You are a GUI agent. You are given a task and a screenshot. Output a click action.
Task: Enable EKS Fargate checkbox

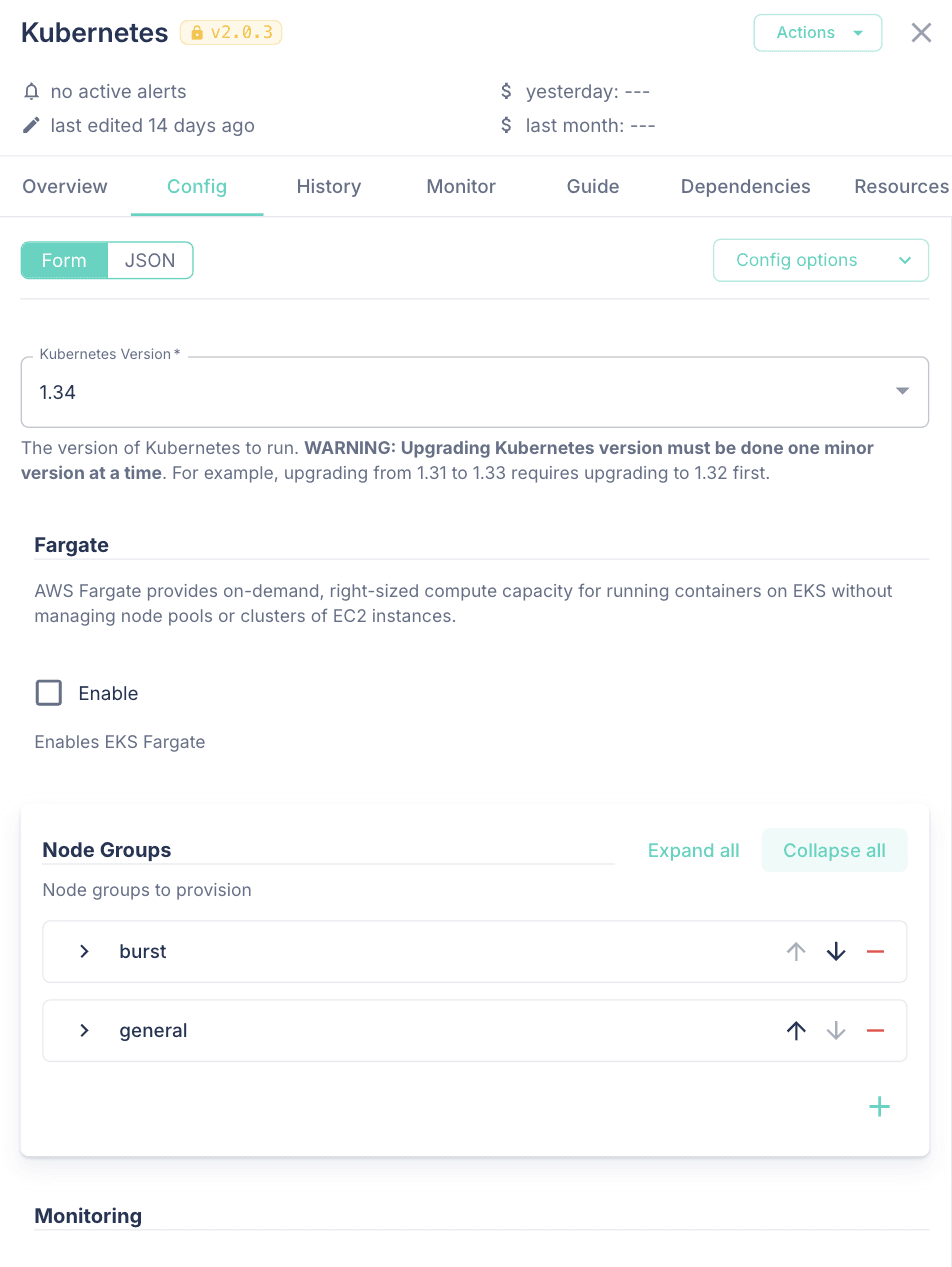tap(49, 693)
